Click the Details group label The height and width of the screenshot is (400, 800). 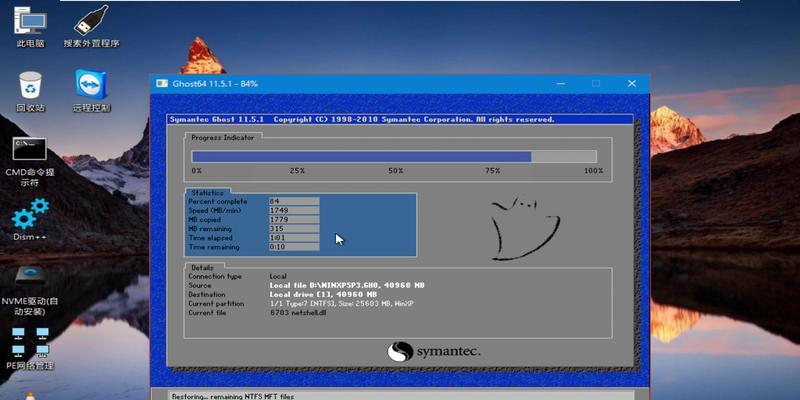(x=203, y=267)
